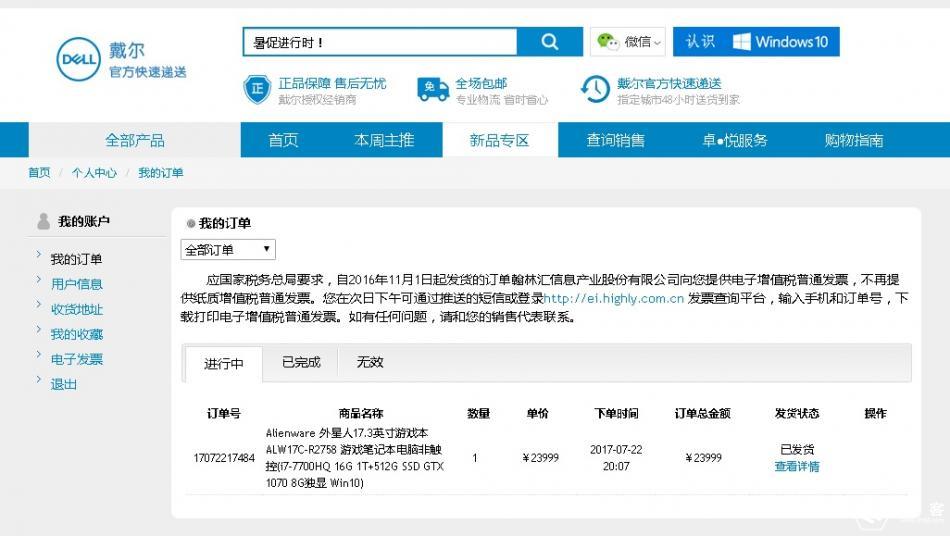Click the 下单时间 column header
Screen dimensions: 950x536
[616, 413]
